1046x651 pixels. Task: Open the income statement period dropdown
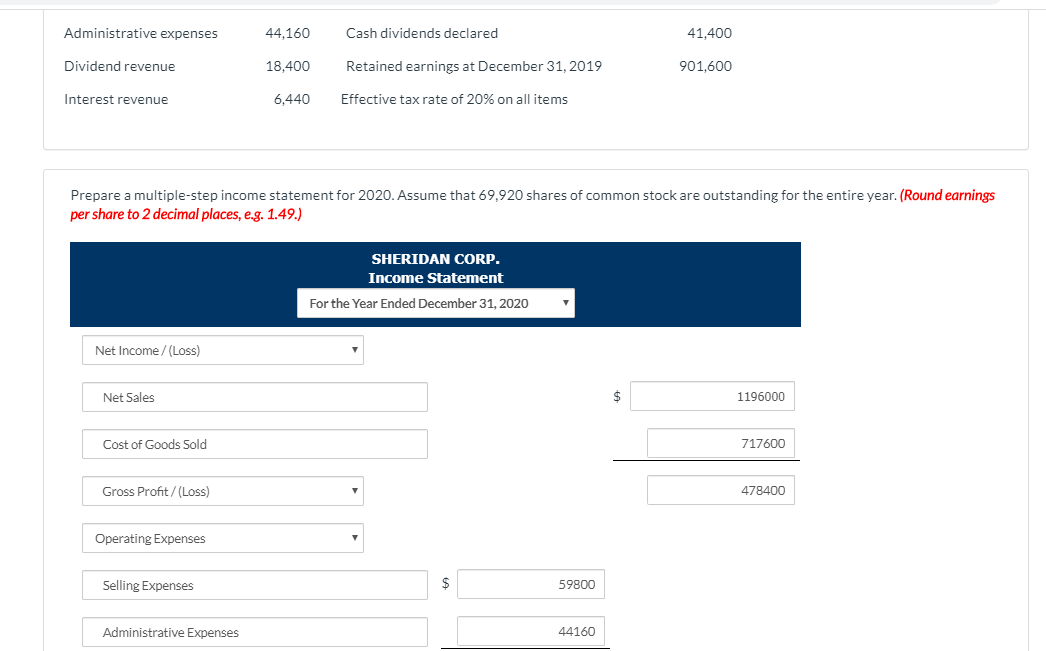tap(435, 302)
